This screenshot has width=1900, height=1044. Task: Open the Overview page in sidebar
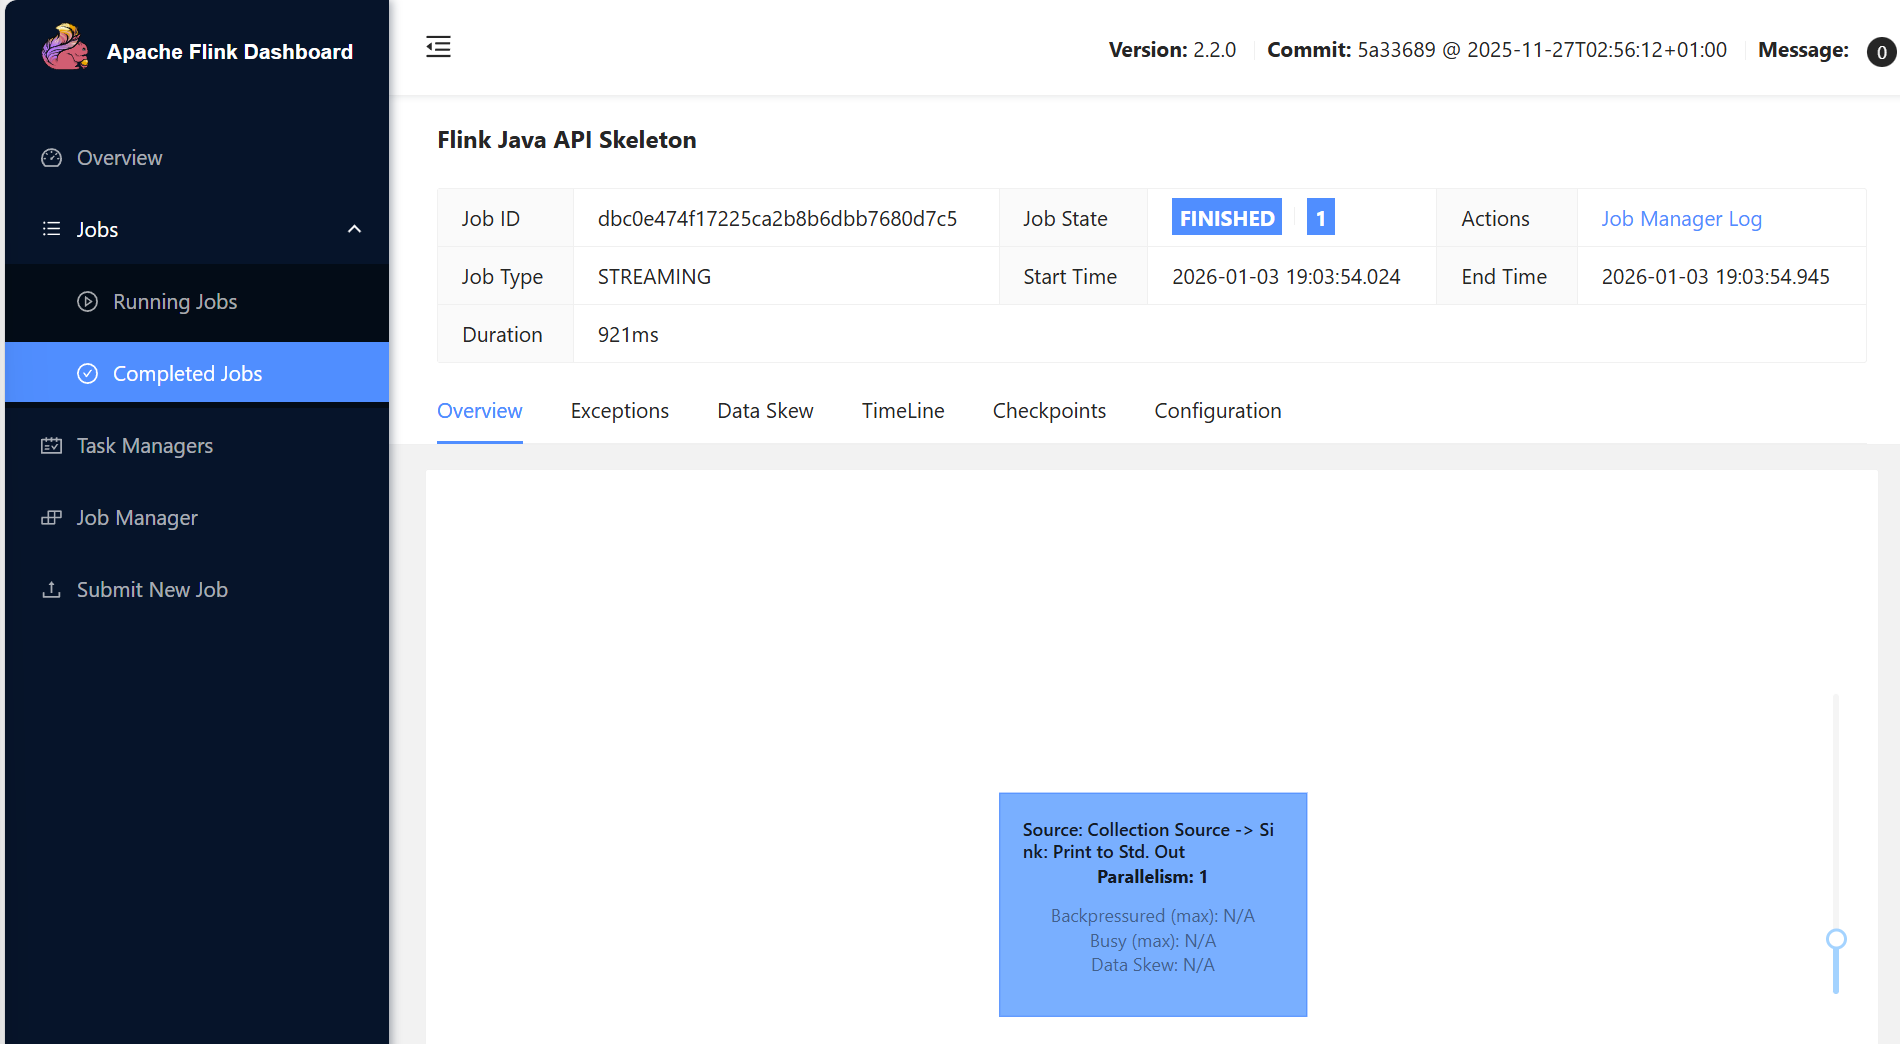(x=197, y=158)
